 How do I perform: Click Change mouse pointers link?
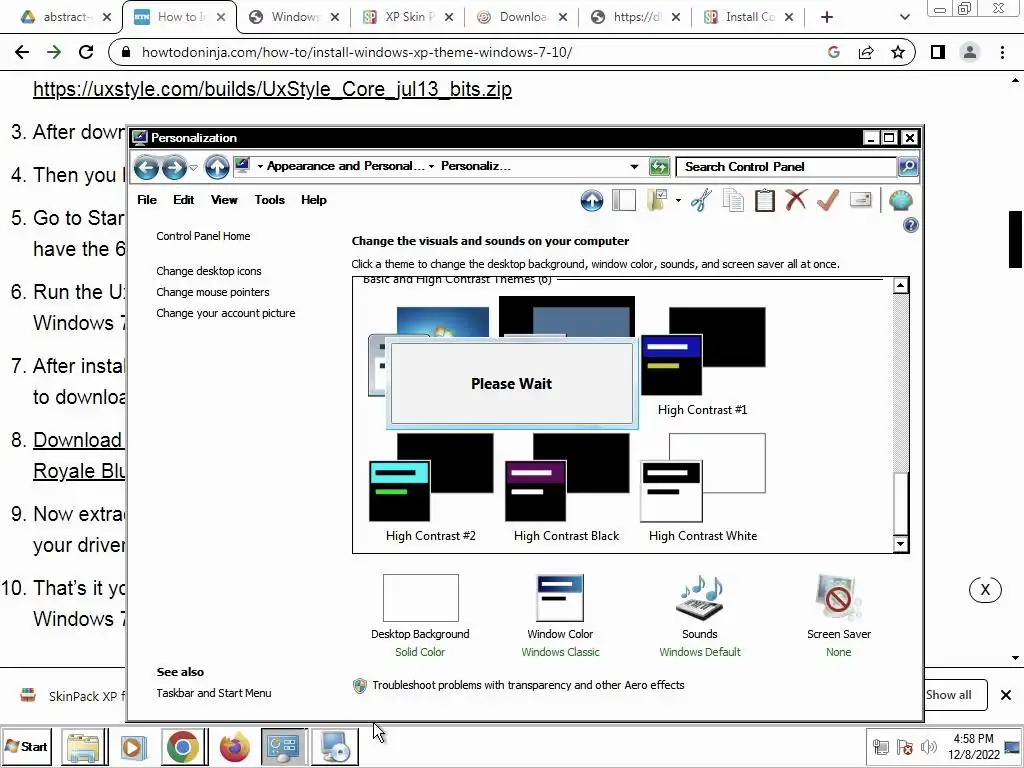212,292
